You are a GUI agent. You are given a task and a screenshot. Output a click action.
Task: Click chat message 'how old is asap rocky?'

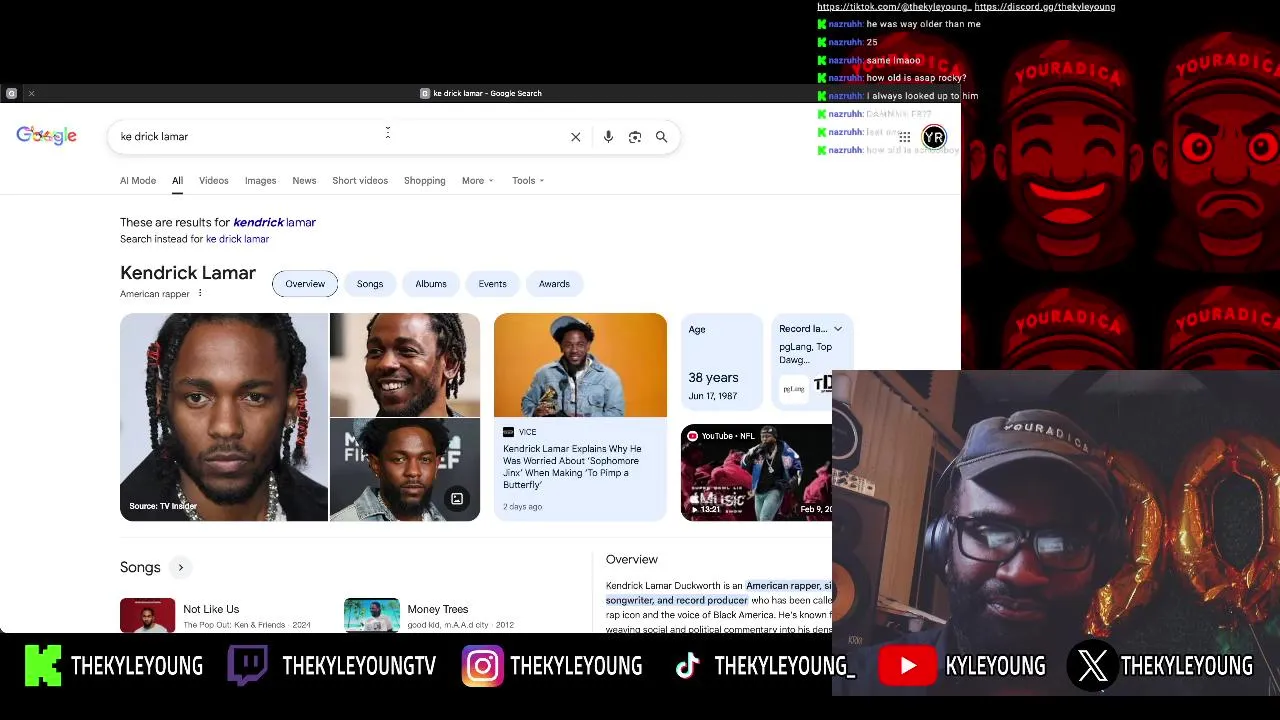916,78
